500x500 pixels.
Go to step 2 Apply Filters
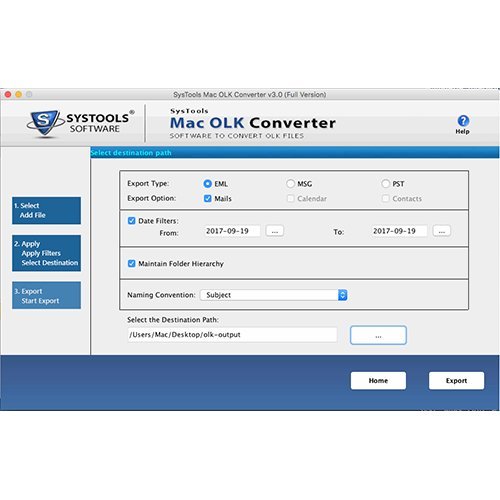point(46,253)
